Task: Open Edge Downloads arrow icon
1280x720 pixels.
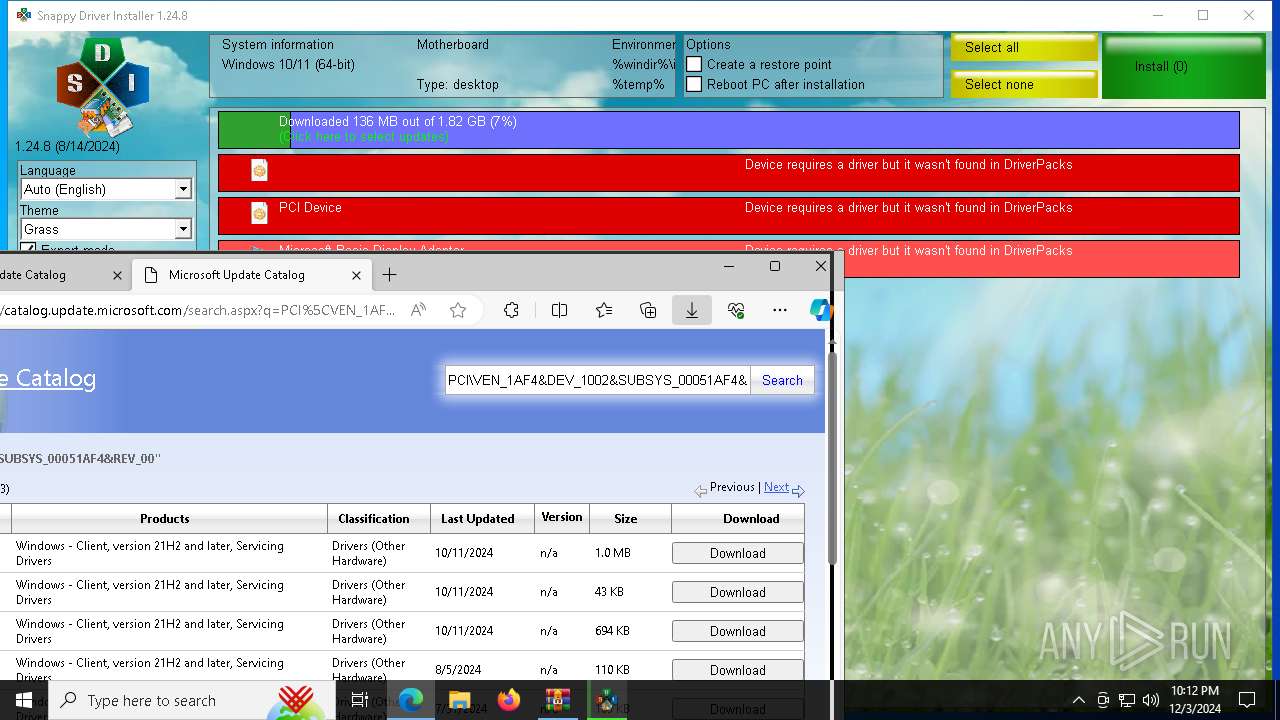Action: [x=691, y=310]
